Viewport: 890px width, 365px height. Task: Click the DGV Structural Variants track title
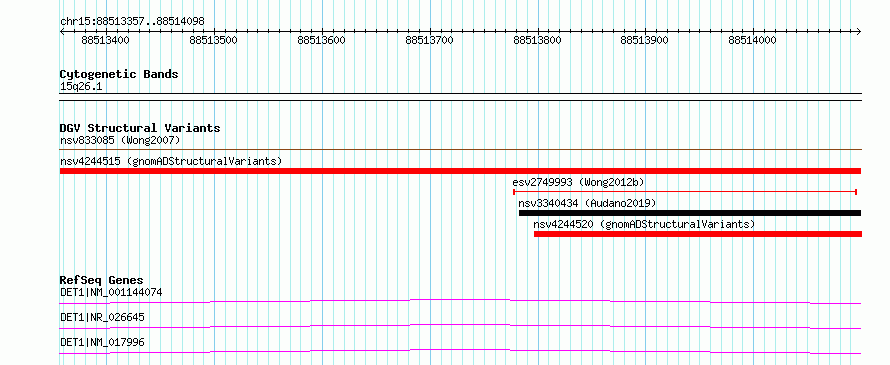point(140,128)
